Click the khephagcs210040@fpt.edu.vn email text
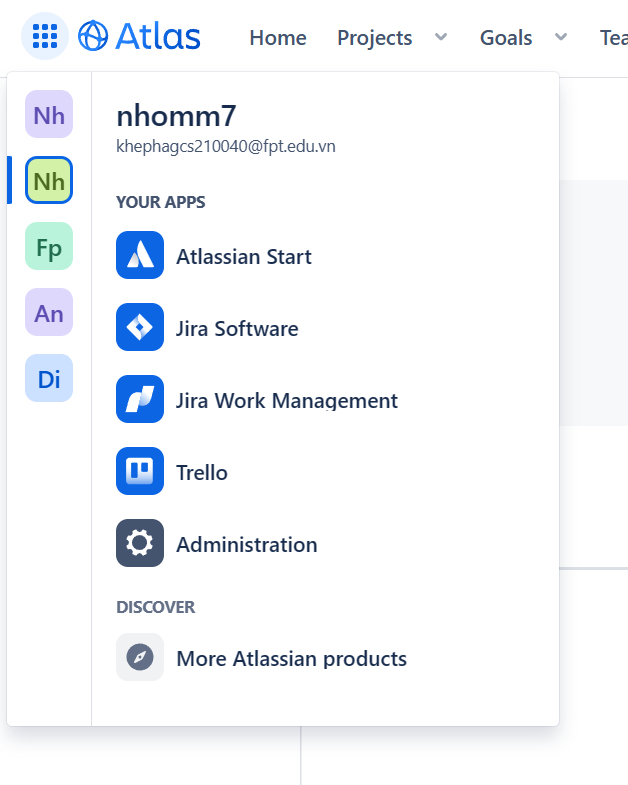The height and width of the screenshot is (785, 628). tap(226, 147)
